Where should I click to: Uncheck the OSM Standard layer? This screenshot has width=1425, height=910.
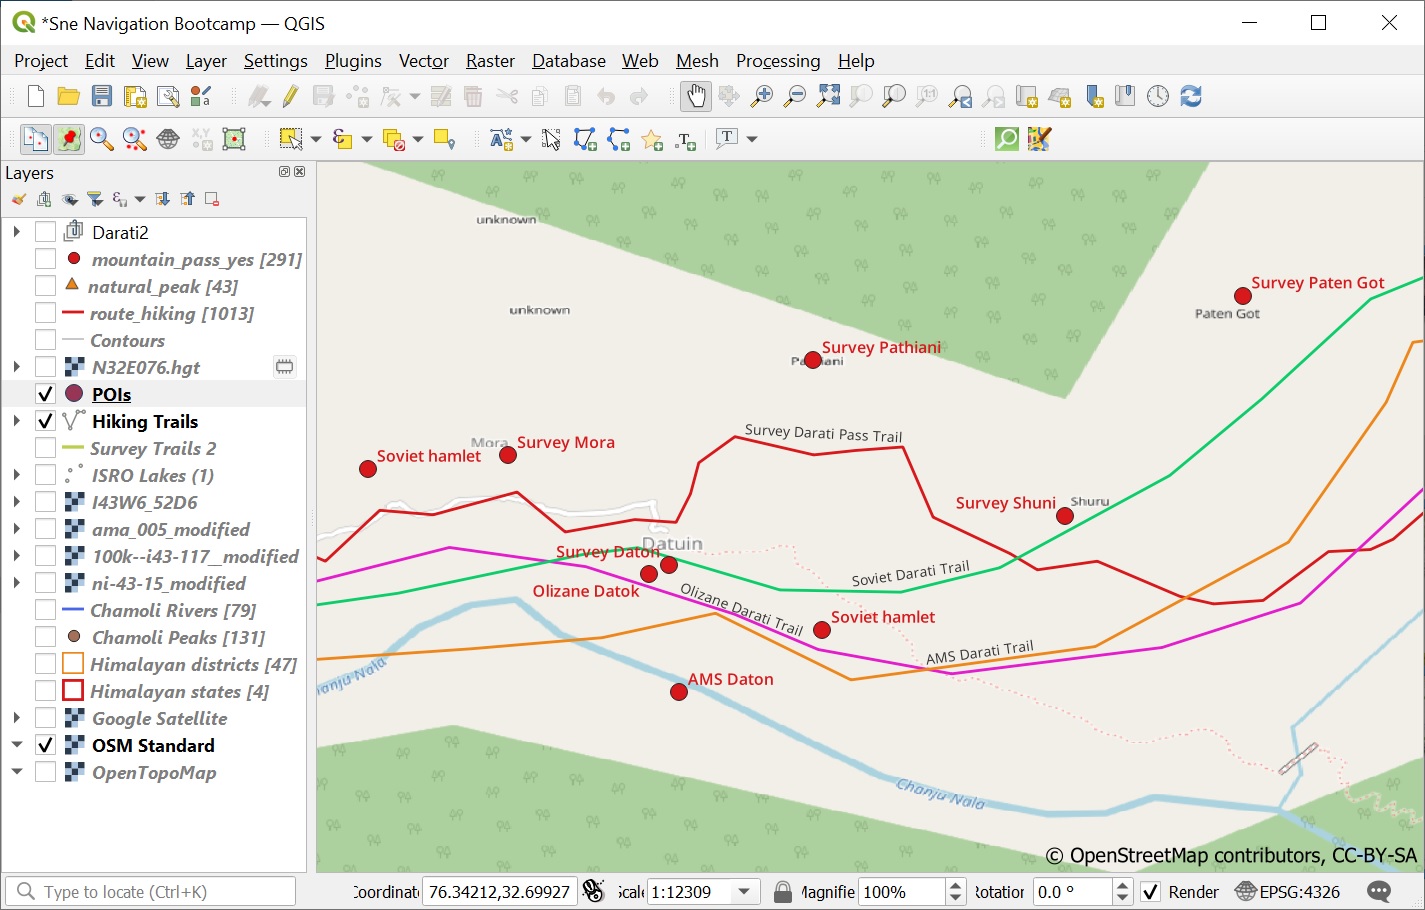[x=45, y=745]
